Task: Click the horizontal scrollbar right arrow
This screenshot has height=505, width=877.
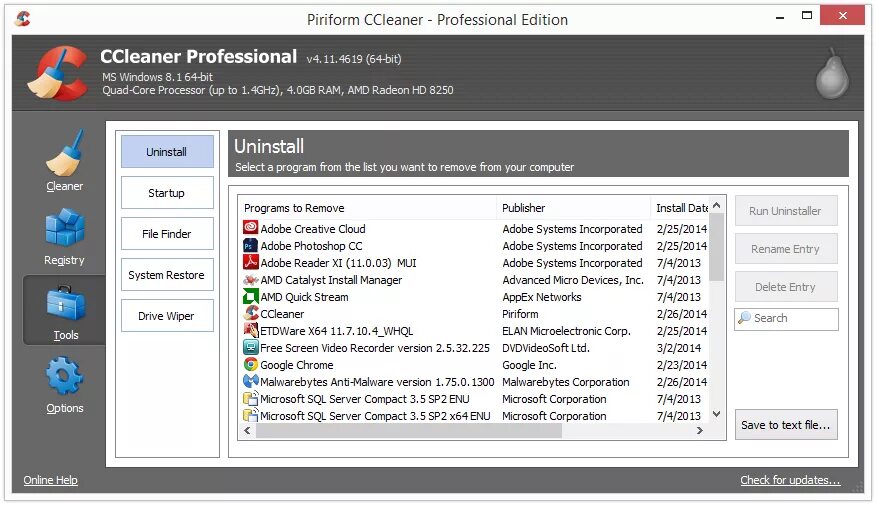Action: pyautogui.click(x=700, y=431)
